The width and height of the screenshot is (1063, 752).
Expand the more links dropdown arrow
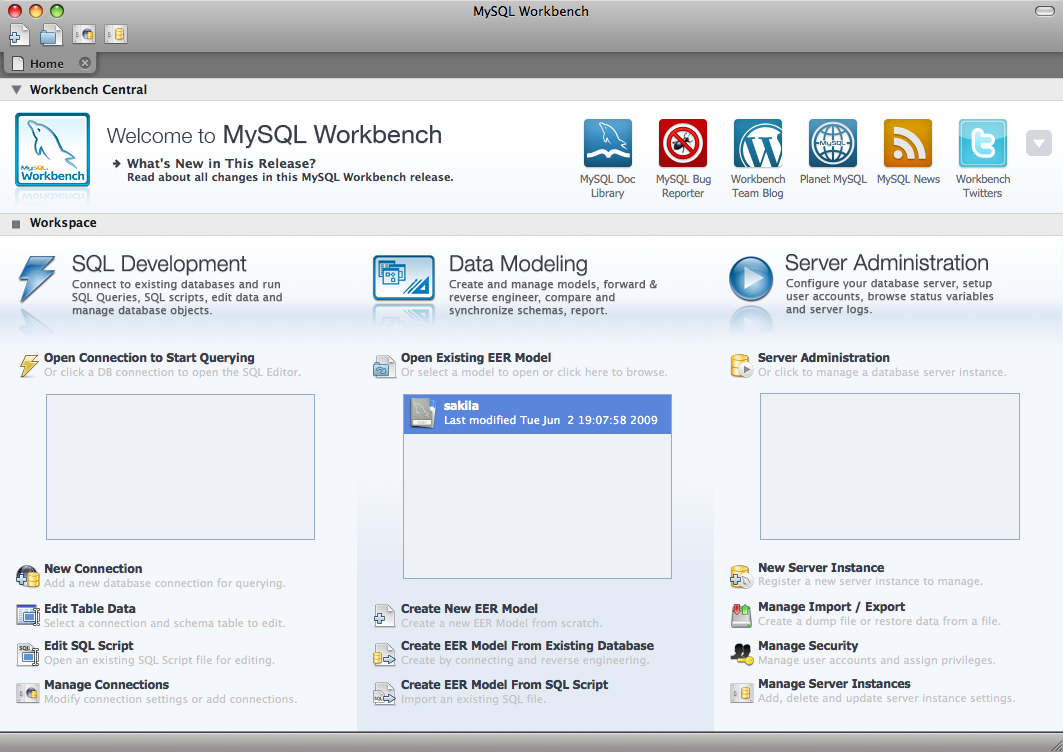pos(1039,143)
